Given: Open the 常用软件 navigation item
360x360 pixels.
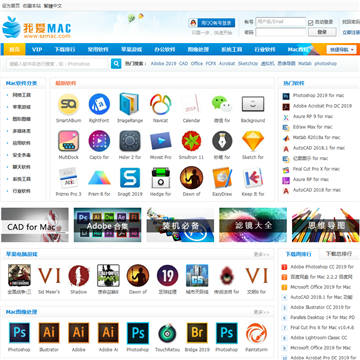Looking at the screenshot, I should (98, 49).
